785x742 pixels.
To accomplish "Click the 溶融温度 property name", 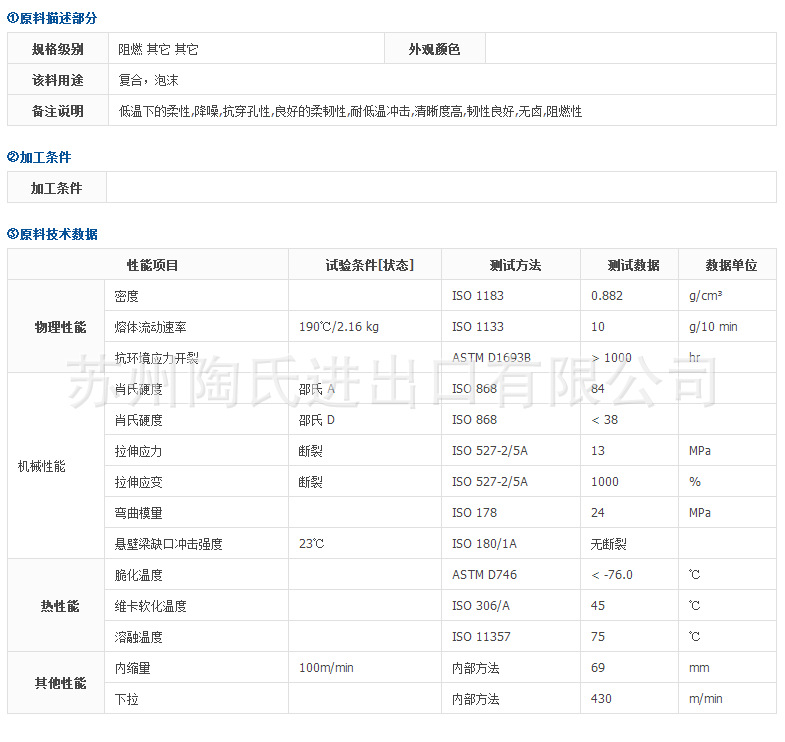I will point(138,638).
